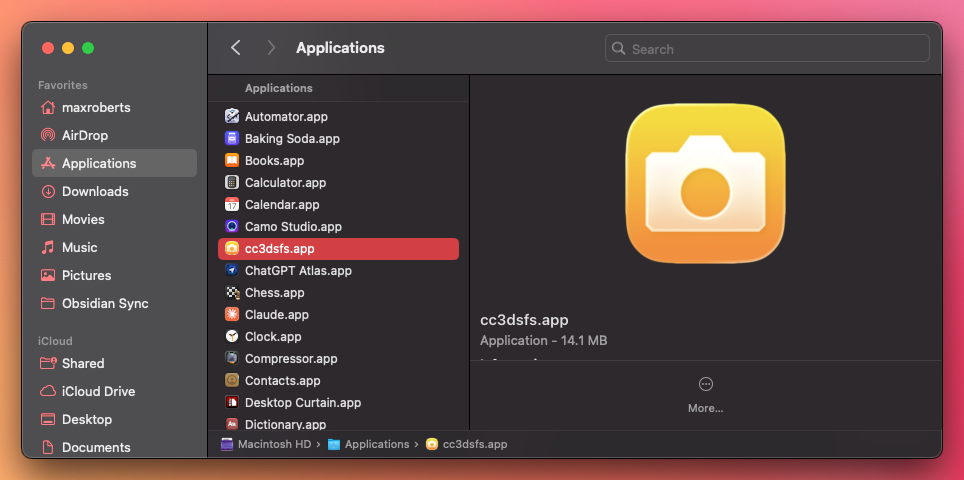The image size is (964, 480).
Task: Open AirDrop in the sidebar
Action: pyautogui.click(x=84, y=135)
